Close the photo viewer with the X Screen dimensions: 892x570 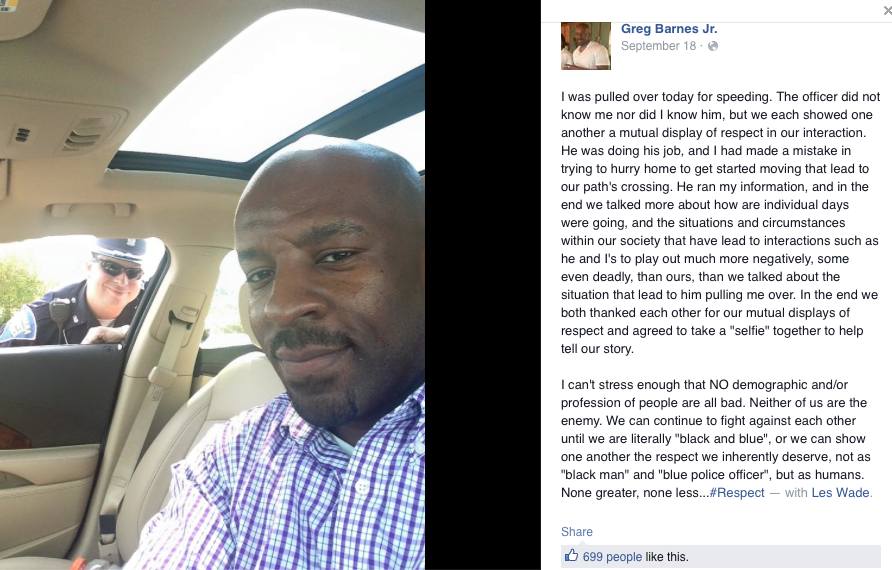pos(887,10)
